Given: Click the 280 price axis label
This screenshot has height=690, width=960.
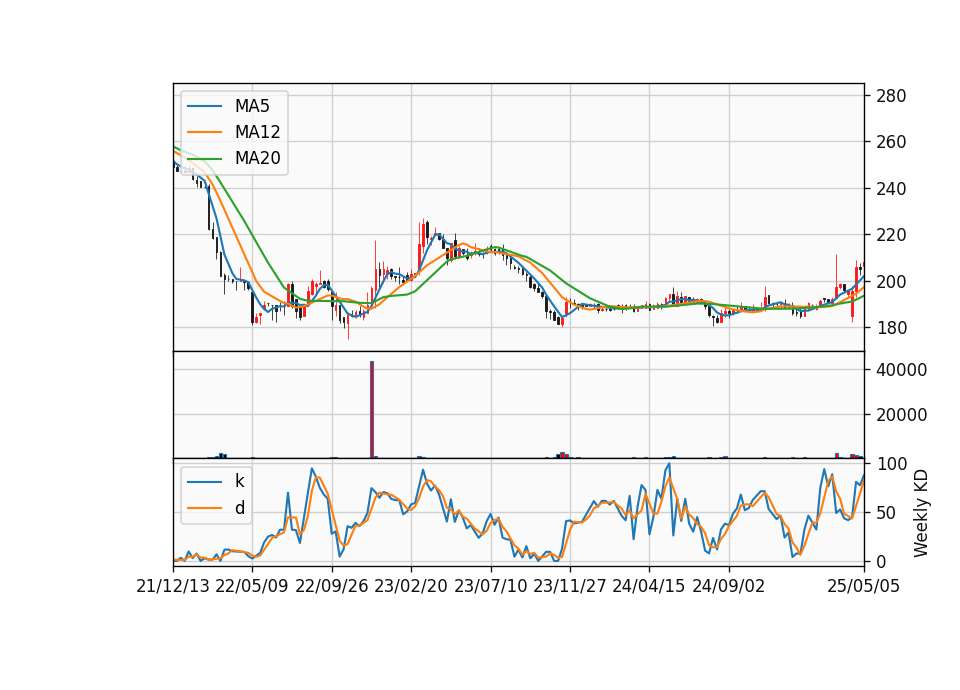Looking at the screenshot, I should 891,96.
